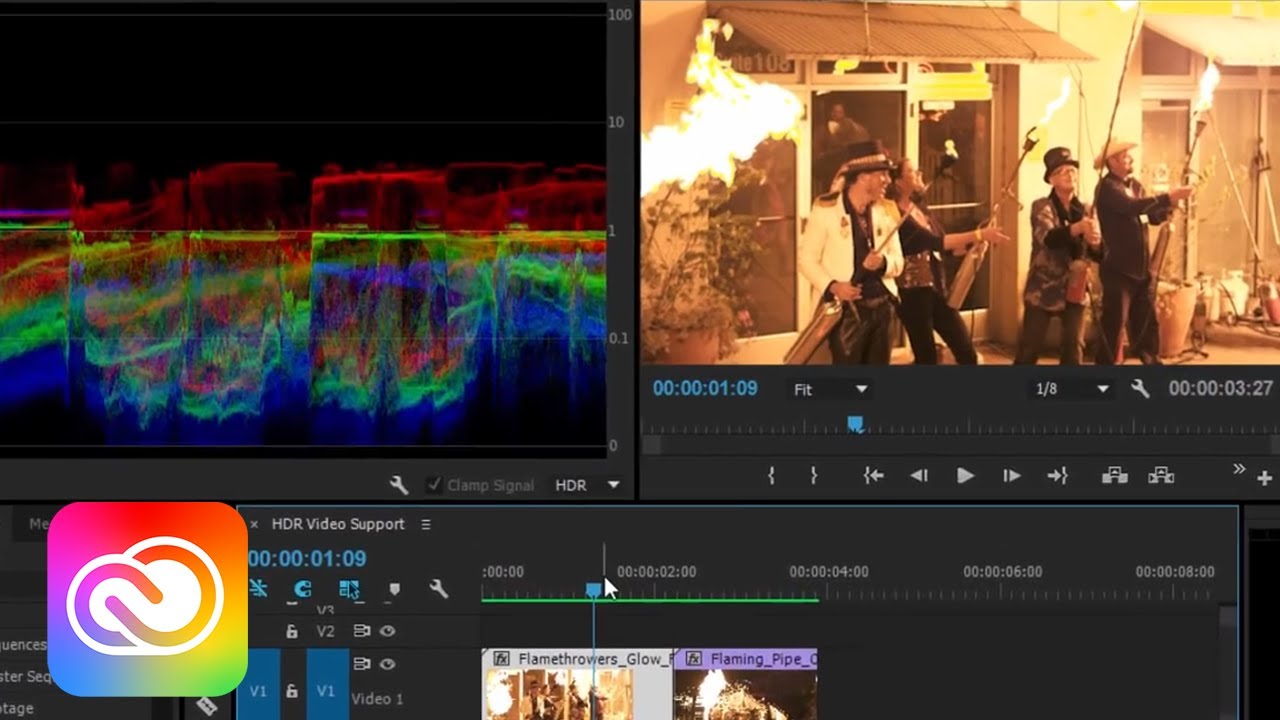
Task: Click the Mark Out button
Action: [x=814, y=476]
